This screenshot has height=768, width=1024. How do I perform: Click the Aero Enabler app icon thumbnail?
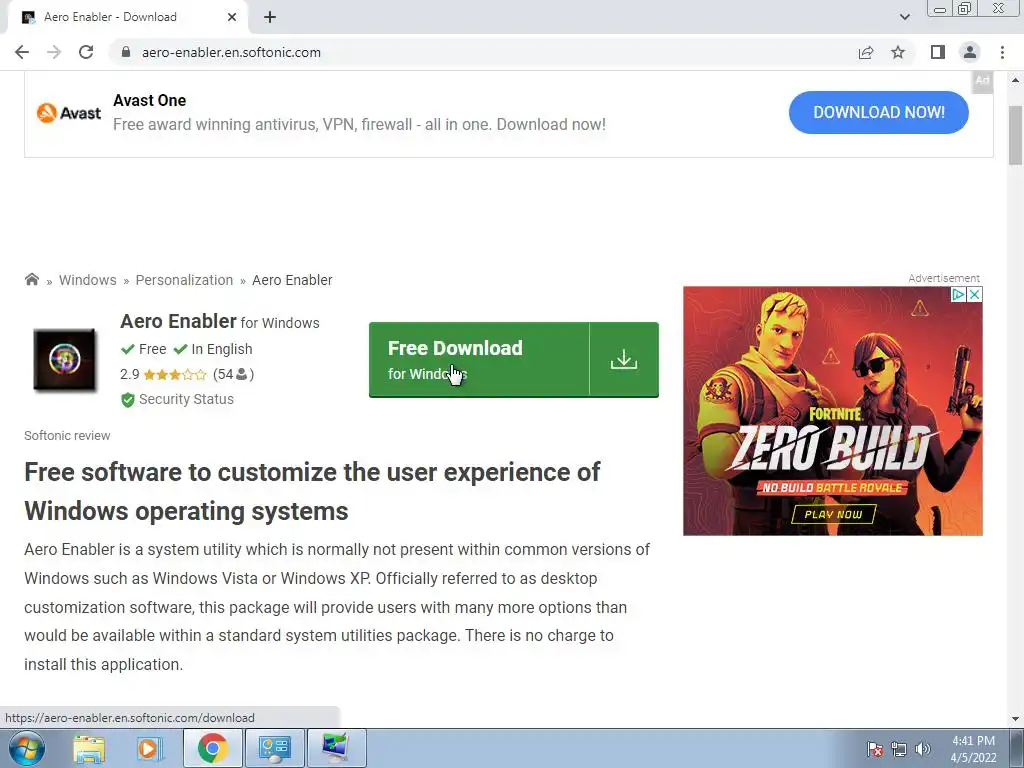tap(65, 359)
